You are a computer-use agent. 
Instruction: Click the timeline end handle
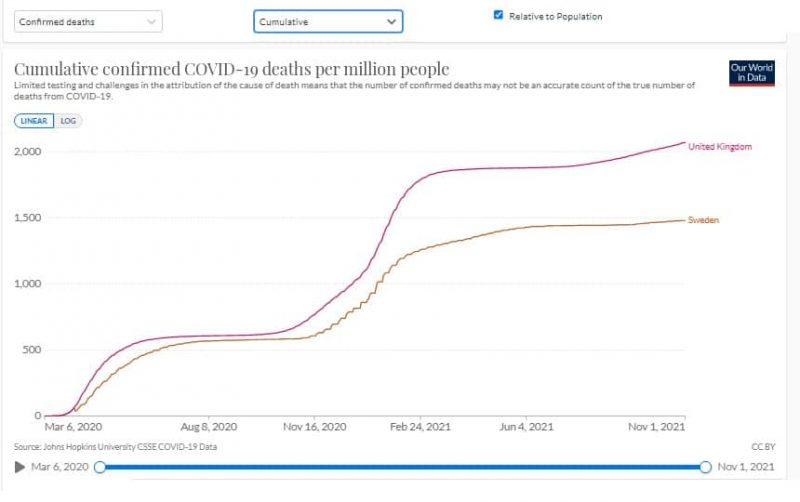tap(706, 467)
